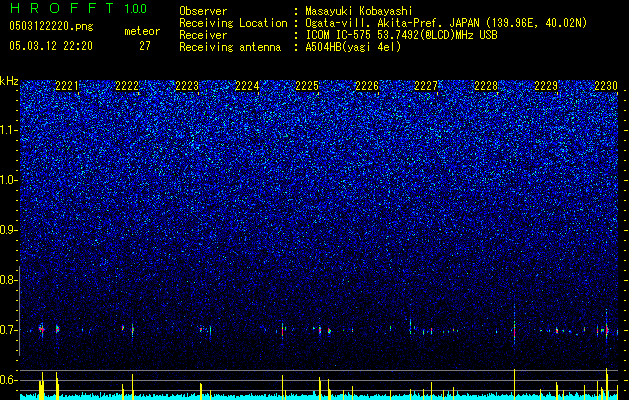The height and width of the screenshot is (400, 629).
Task: Click the 2221 time marker
Action: (67, 86)
